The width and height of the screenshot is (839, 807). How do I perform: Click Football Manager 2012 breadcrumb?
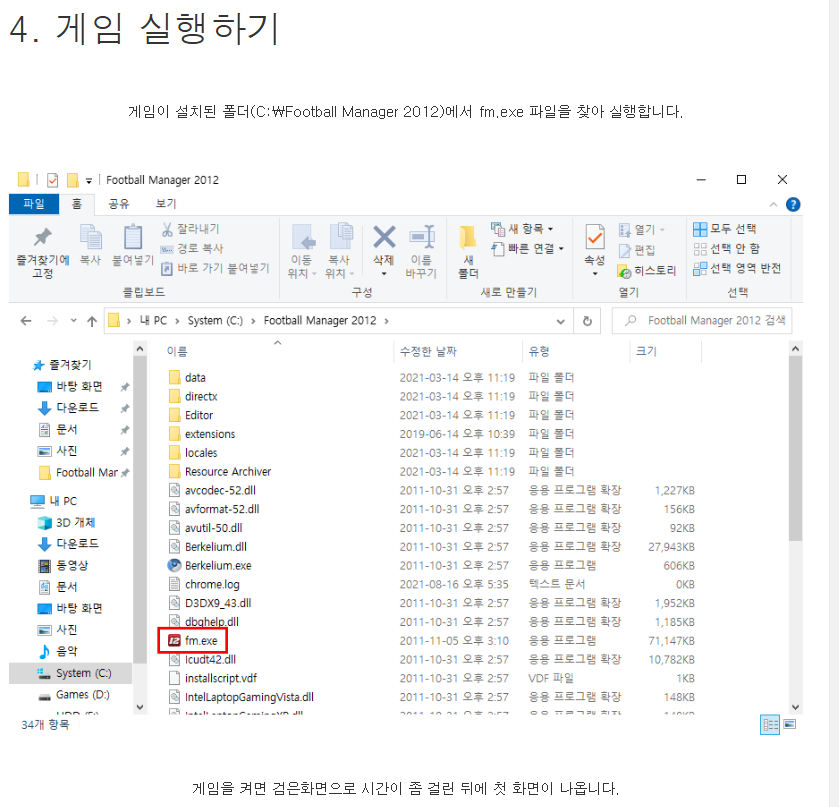(x=320, y=321)
